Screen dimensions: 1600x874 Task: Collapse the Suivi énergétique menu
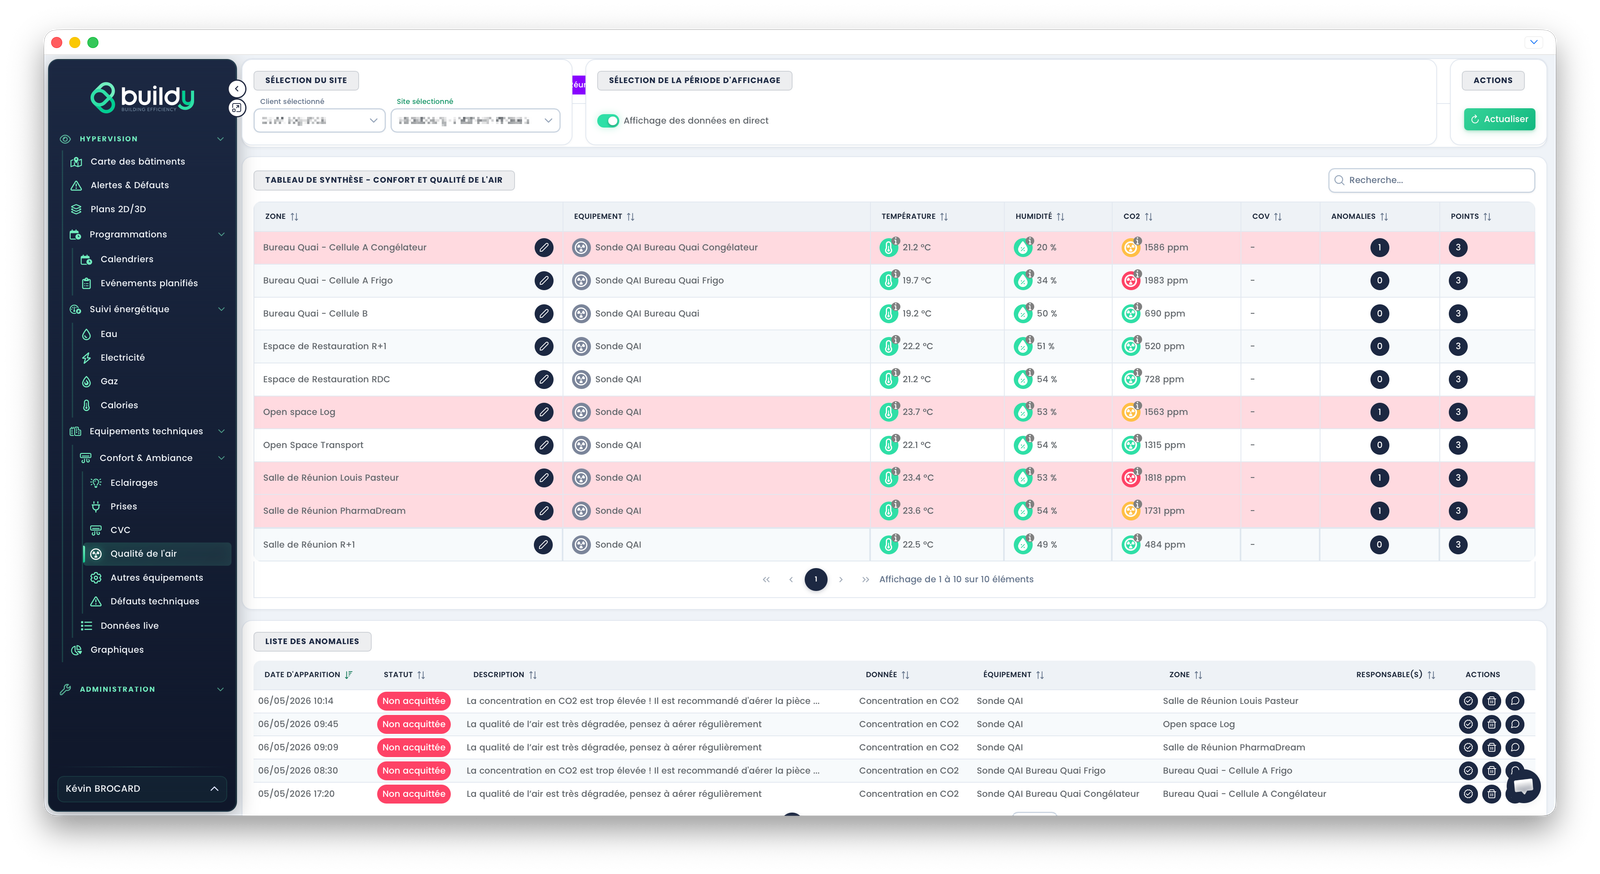pyautogui.click(x=221, y=310)
